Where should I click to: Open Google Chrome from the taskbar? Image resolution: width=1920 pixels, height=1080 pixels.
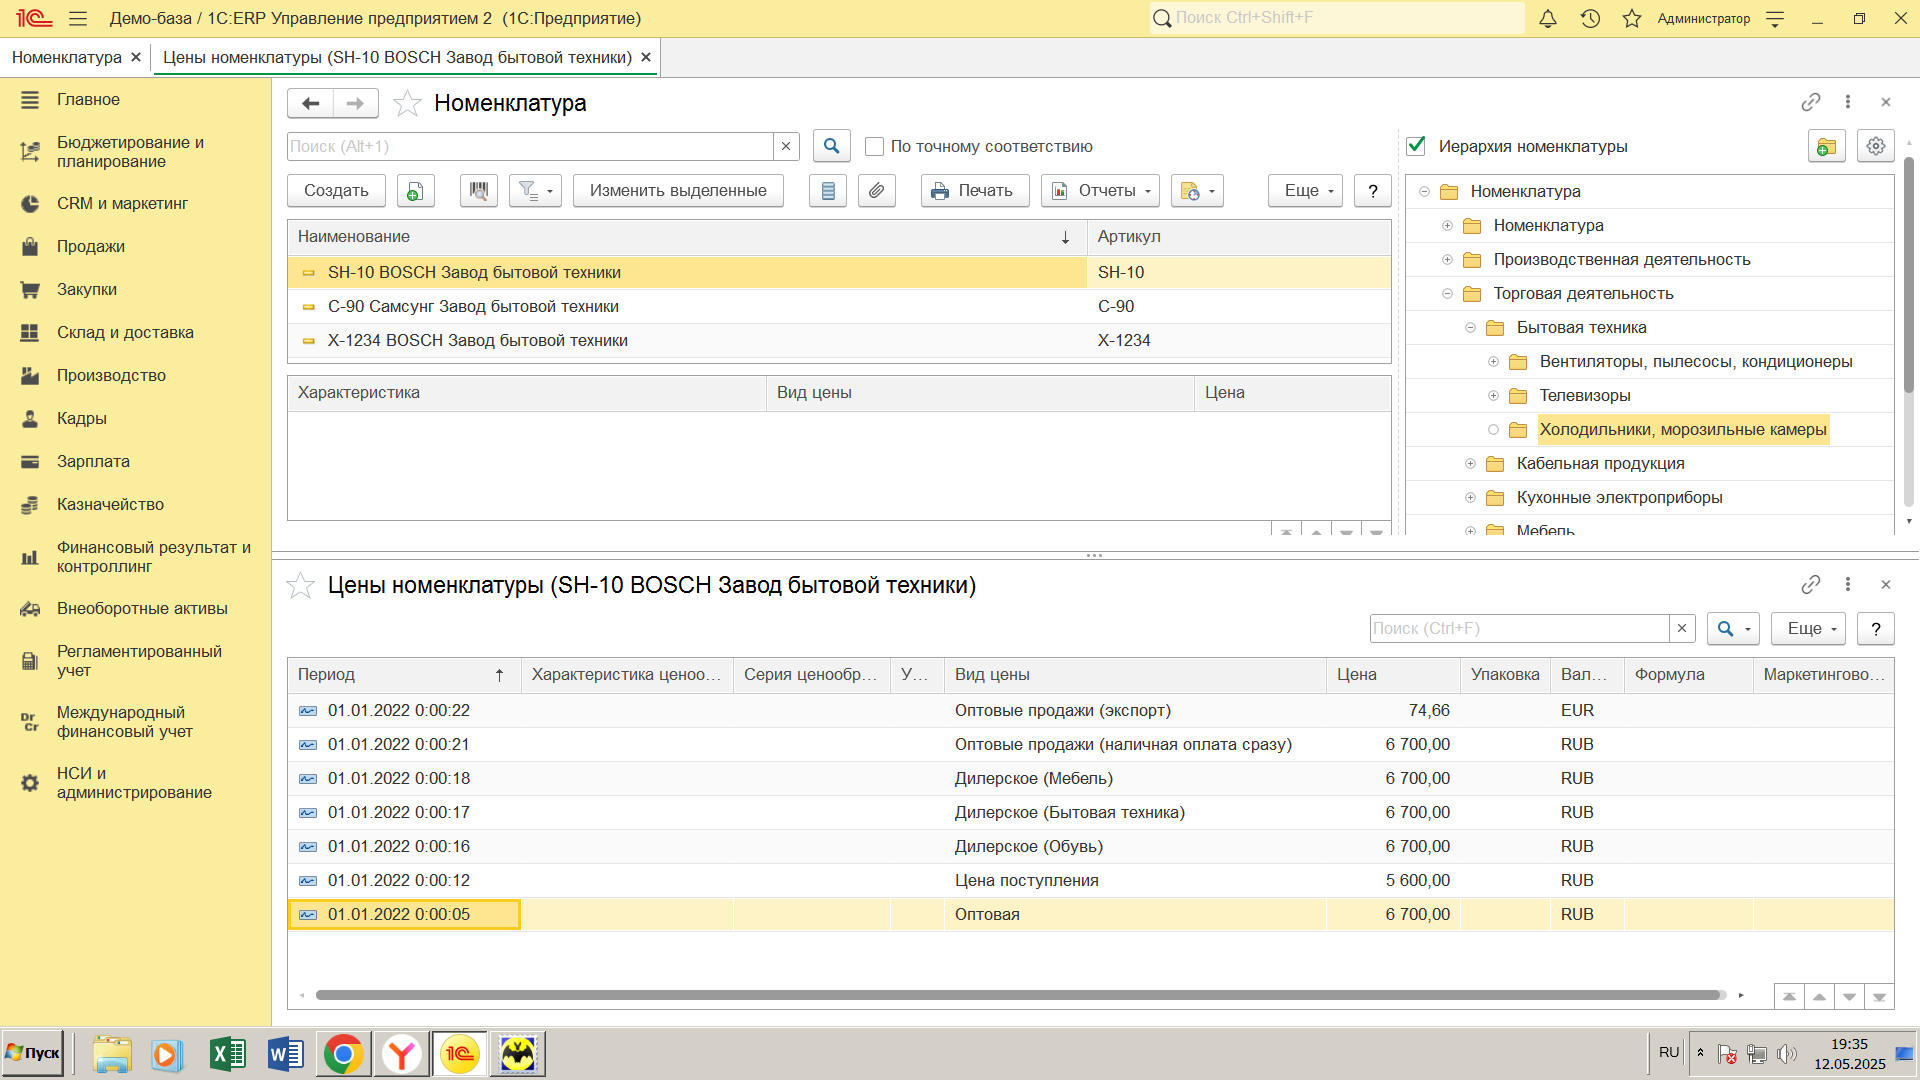pyautogui.click(x=343, y=1054)
